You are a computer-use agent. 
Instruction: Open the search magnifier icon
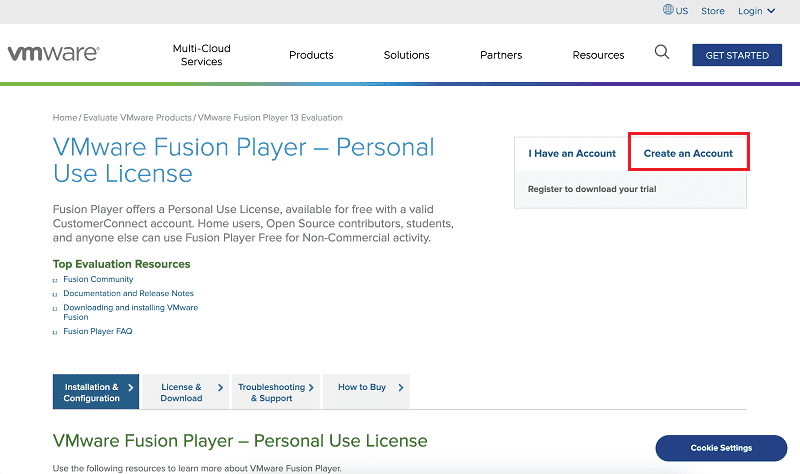point(662,52)
